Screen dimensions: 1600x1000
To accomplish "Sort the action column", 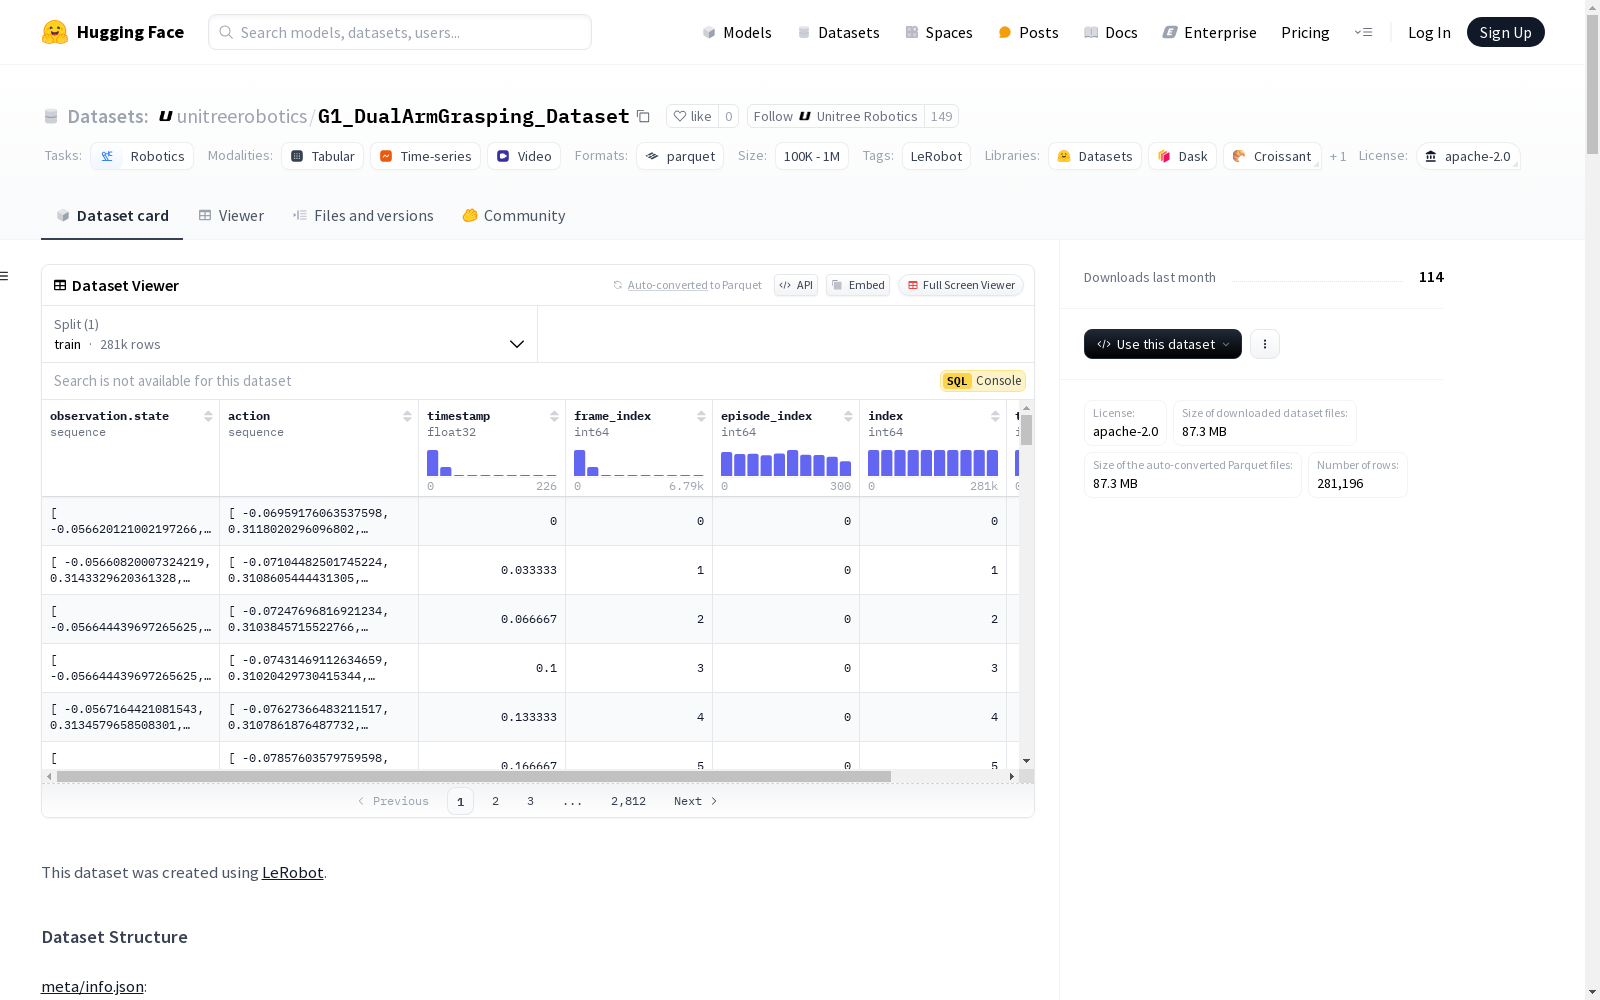I will 407,416.
